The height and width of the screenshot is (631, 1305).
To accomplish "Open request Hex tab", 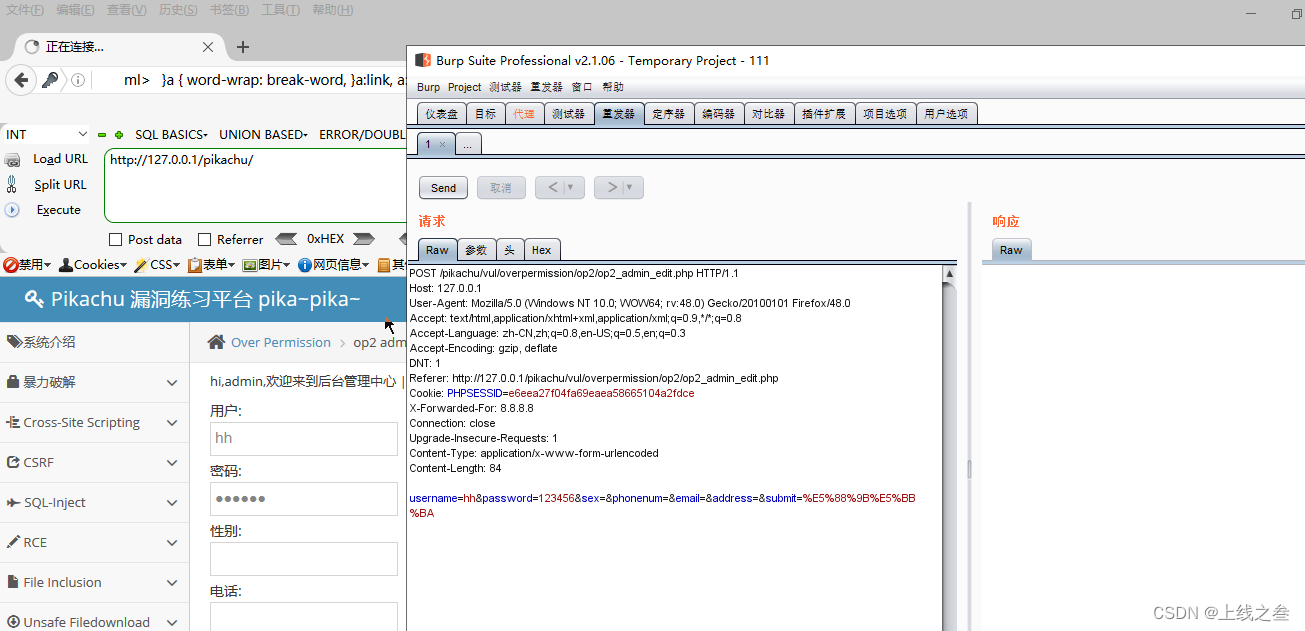I will point(541,250).
